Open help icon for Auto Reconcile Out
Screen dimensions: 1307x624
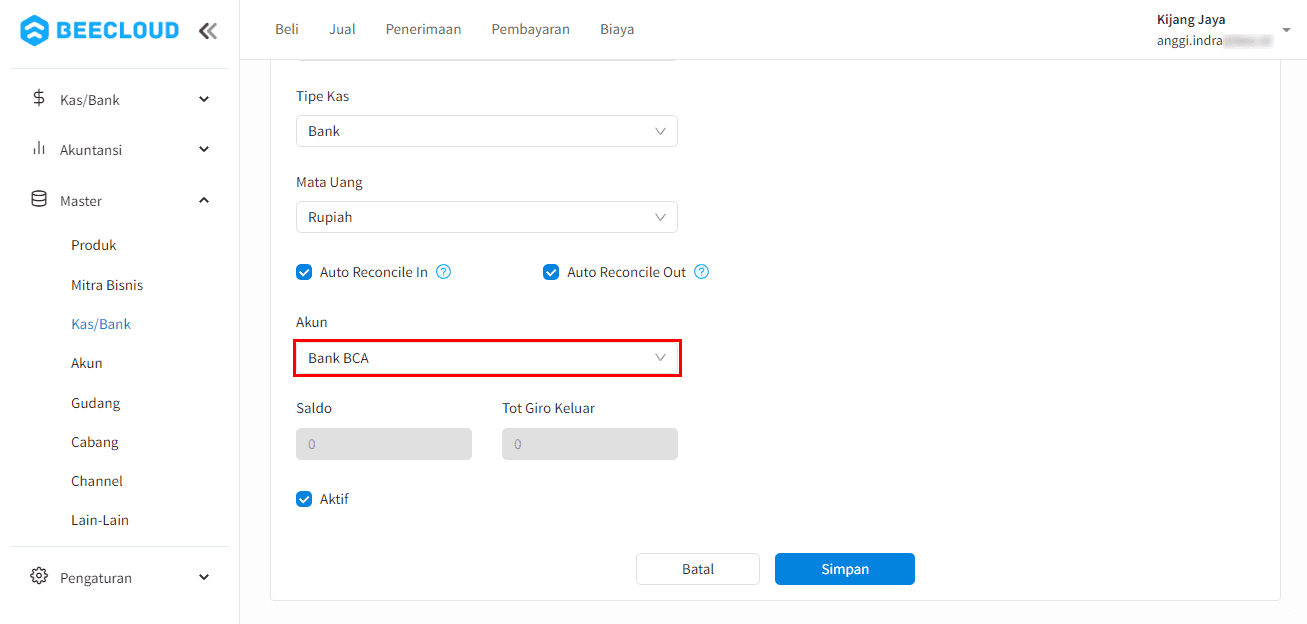pos(702,272)
